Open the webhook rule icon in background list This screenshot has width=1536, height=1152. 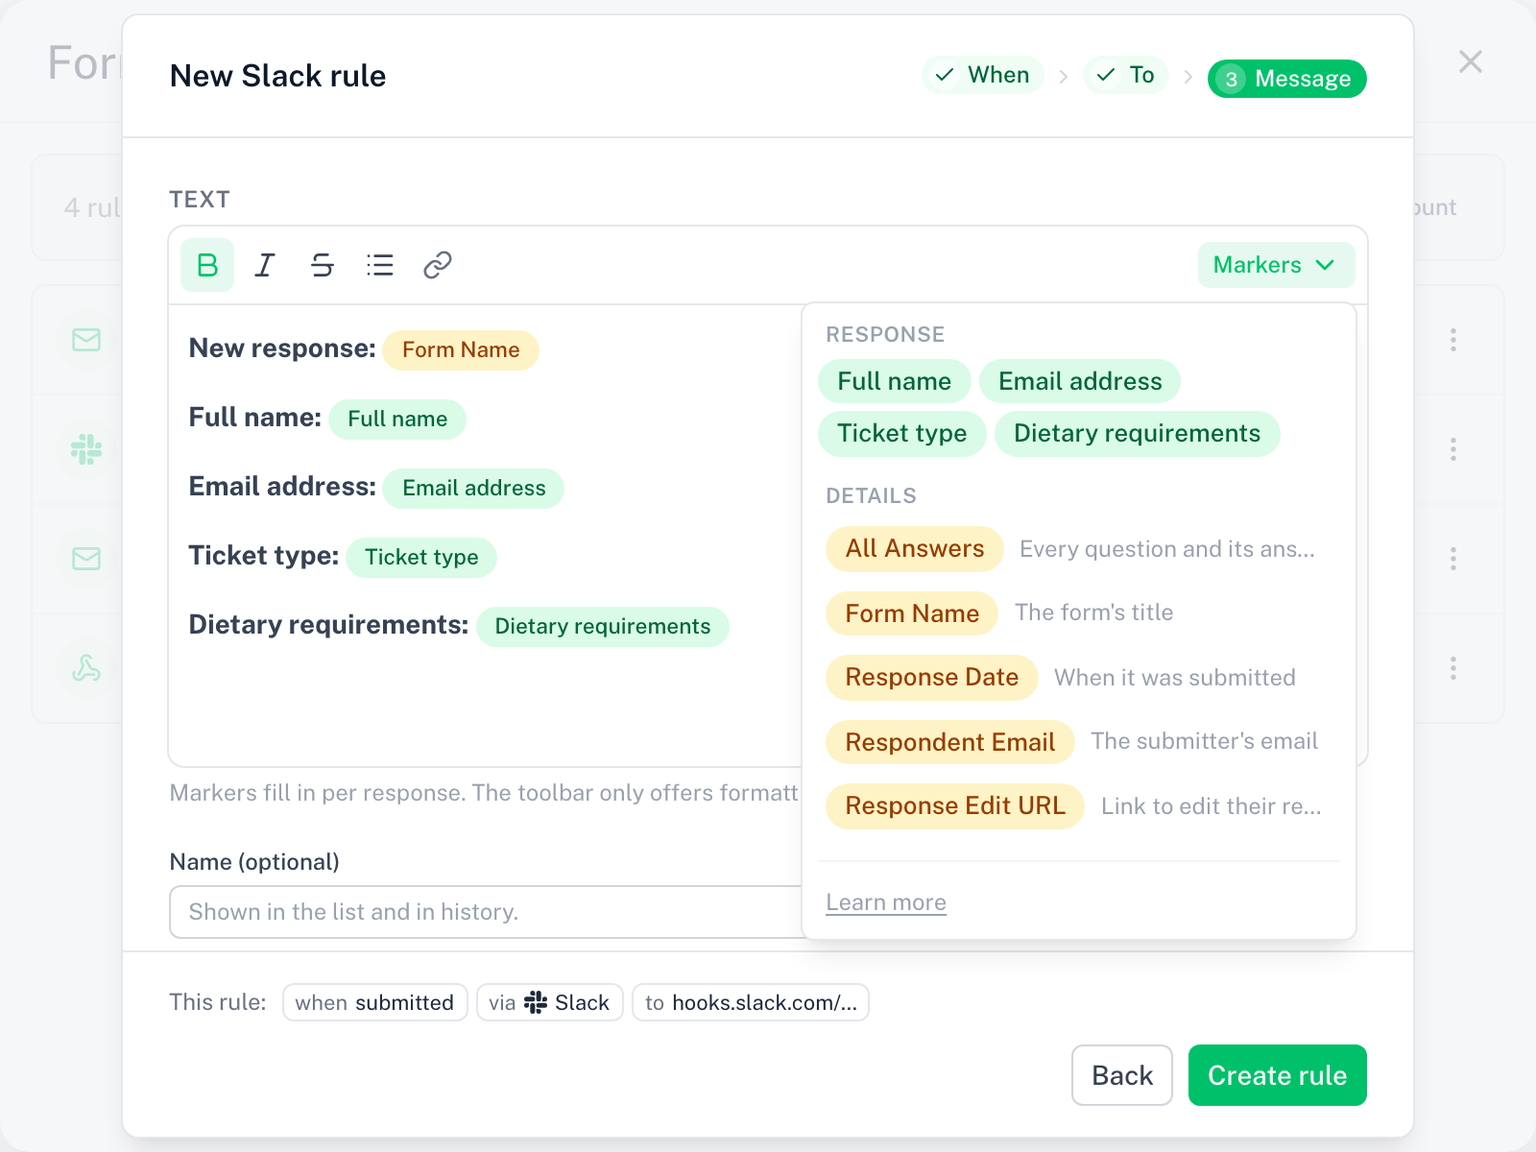(86, 668)
